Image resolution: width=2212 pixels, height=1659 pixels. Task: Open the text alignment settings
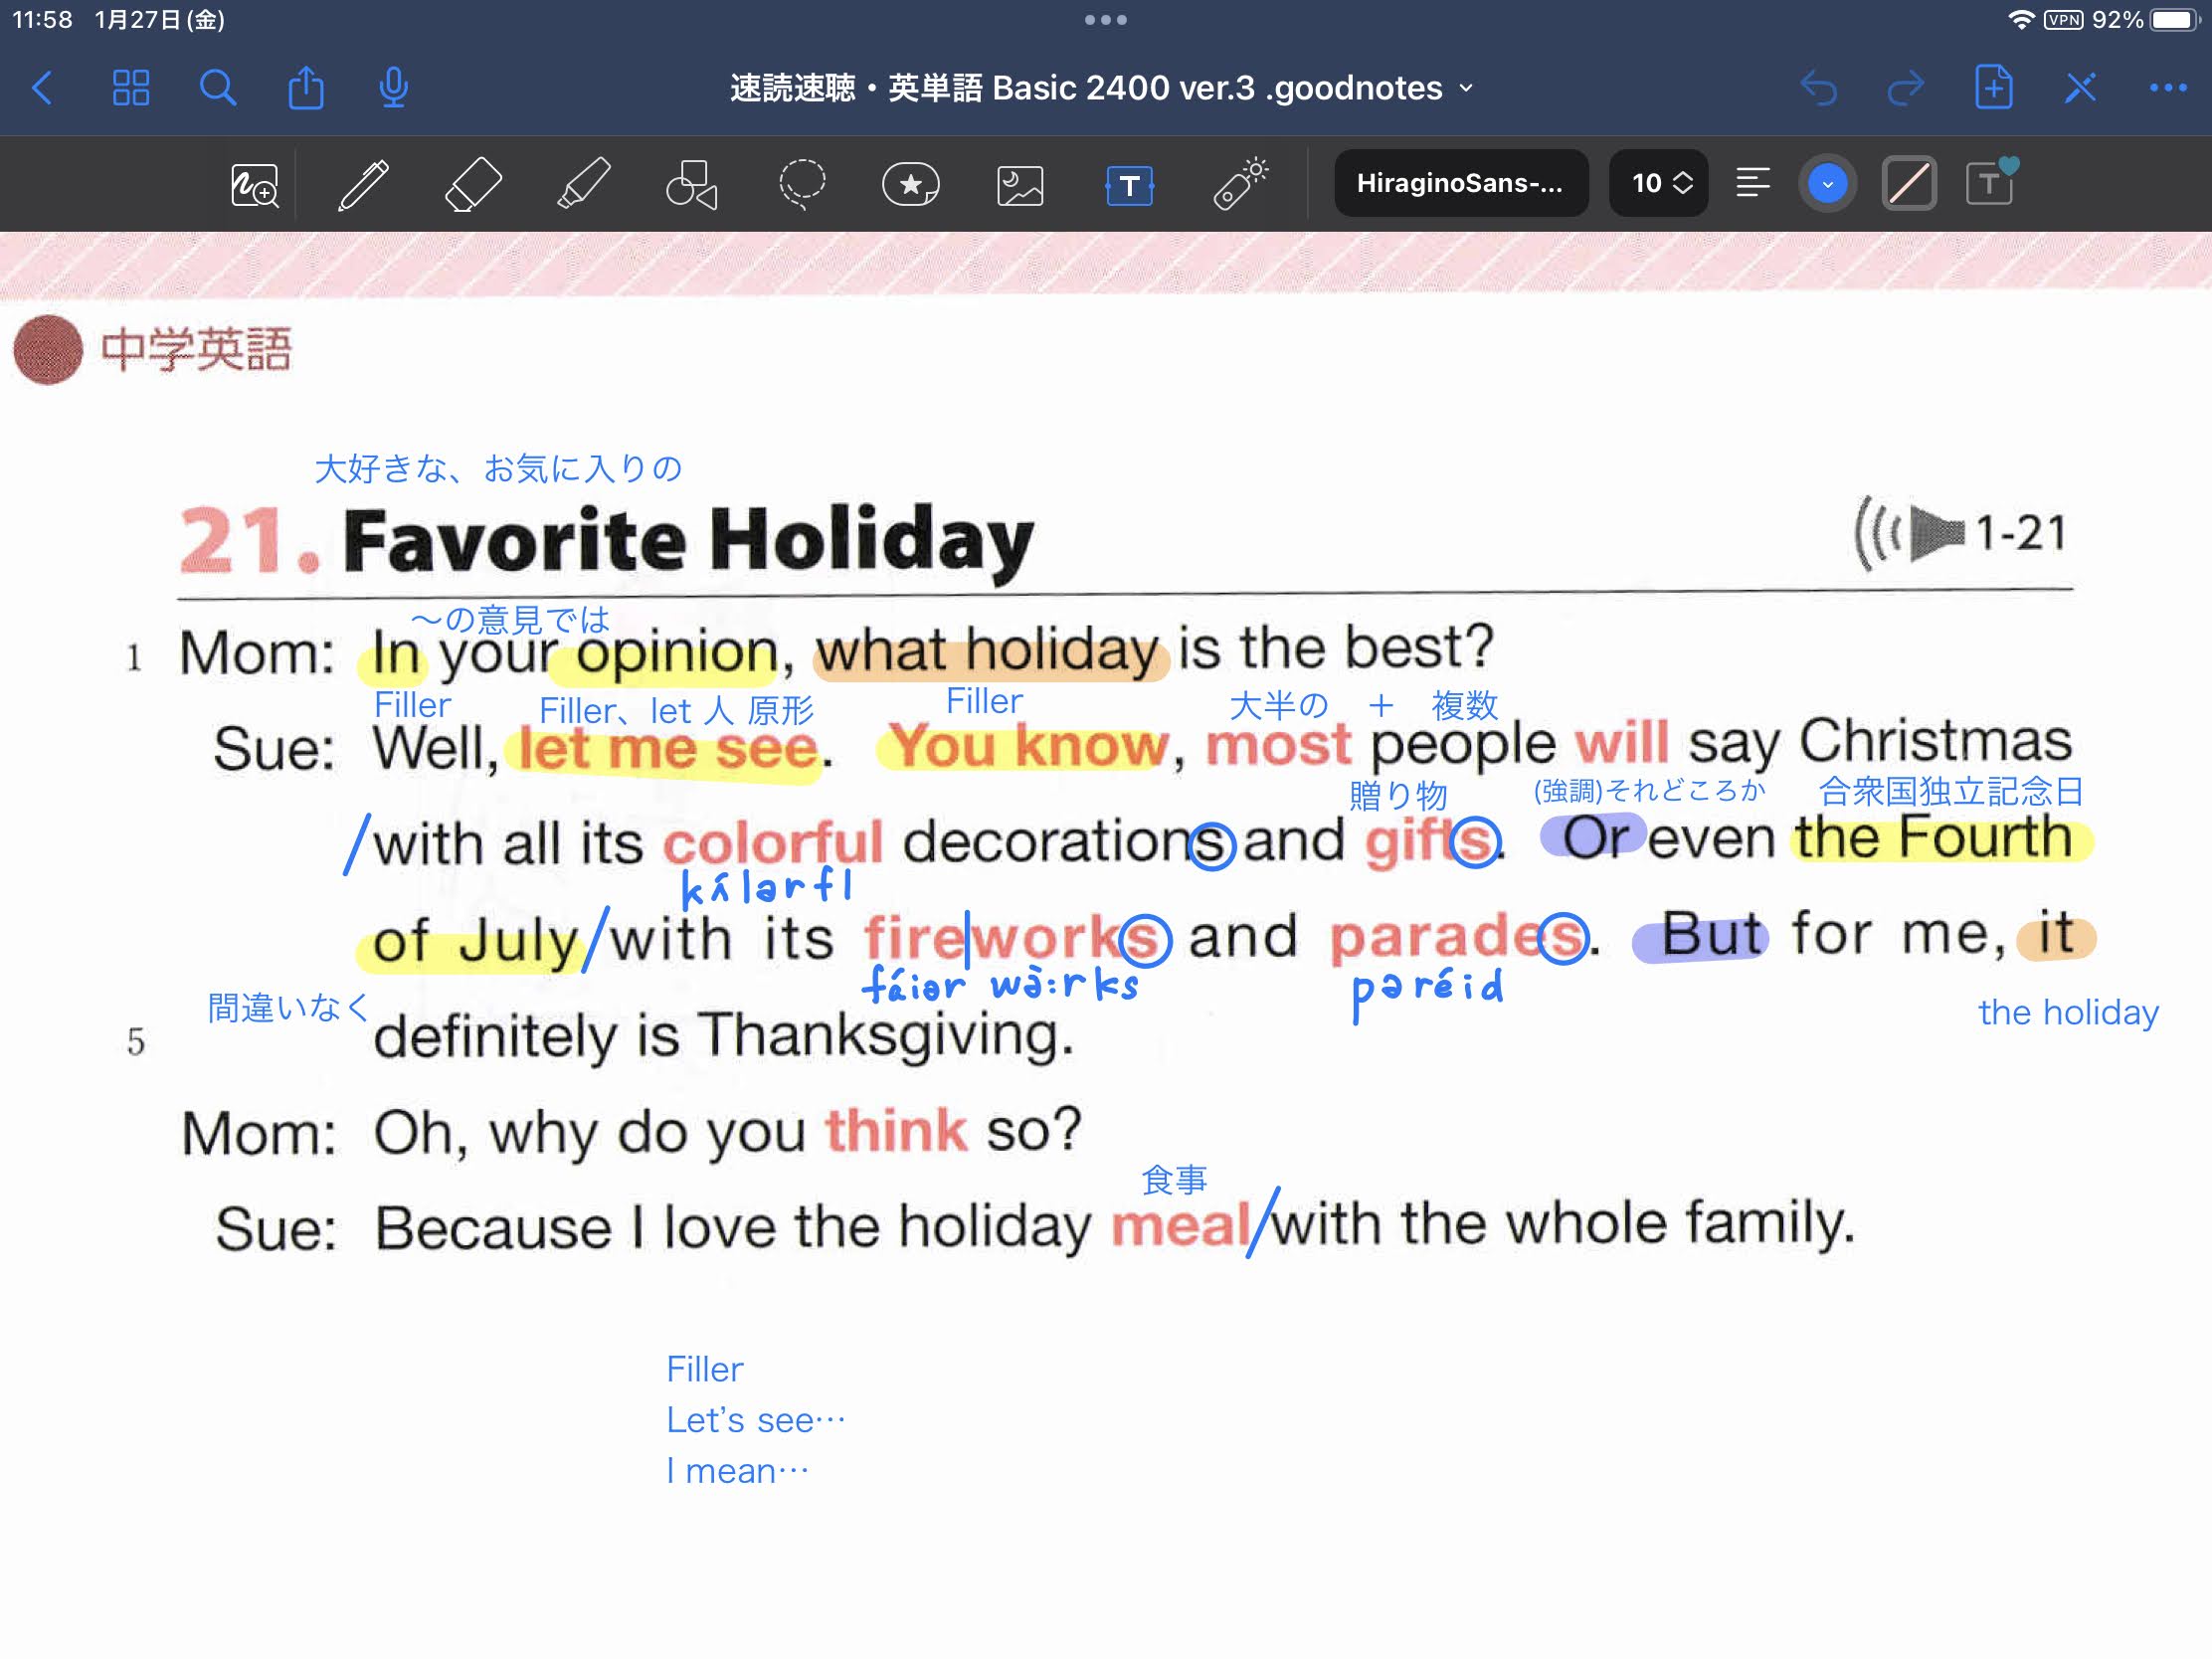(1753, 183)
